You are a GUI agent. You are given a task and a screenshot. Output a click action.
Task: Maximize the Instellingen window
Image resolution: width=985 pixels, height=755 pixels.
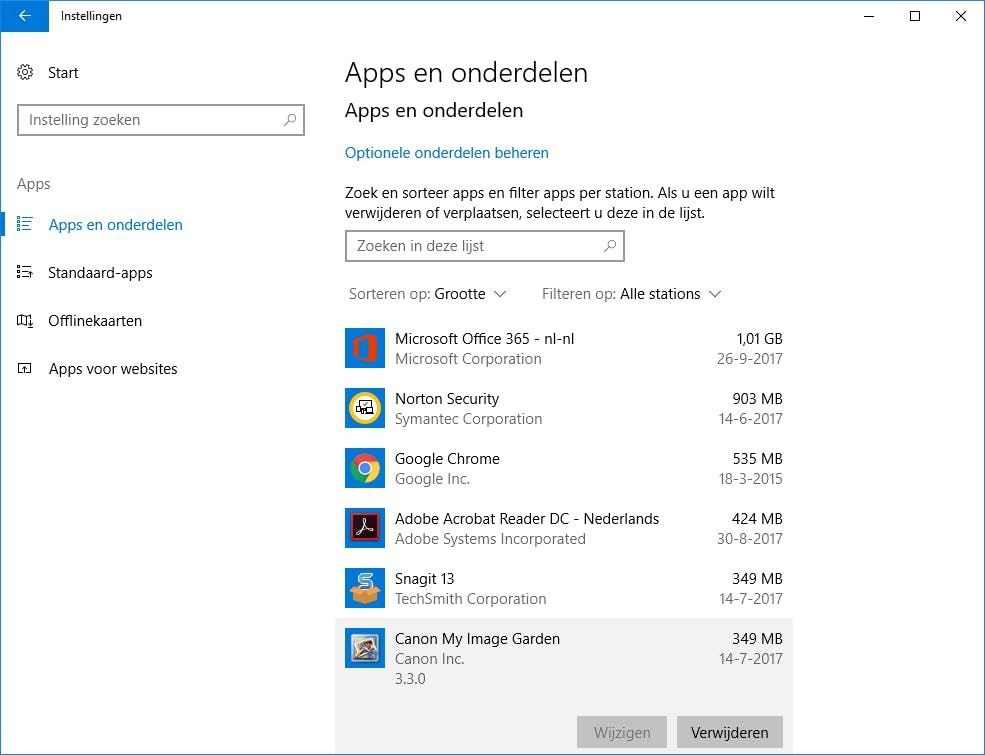pyautogui.click(x=915, y=16)
